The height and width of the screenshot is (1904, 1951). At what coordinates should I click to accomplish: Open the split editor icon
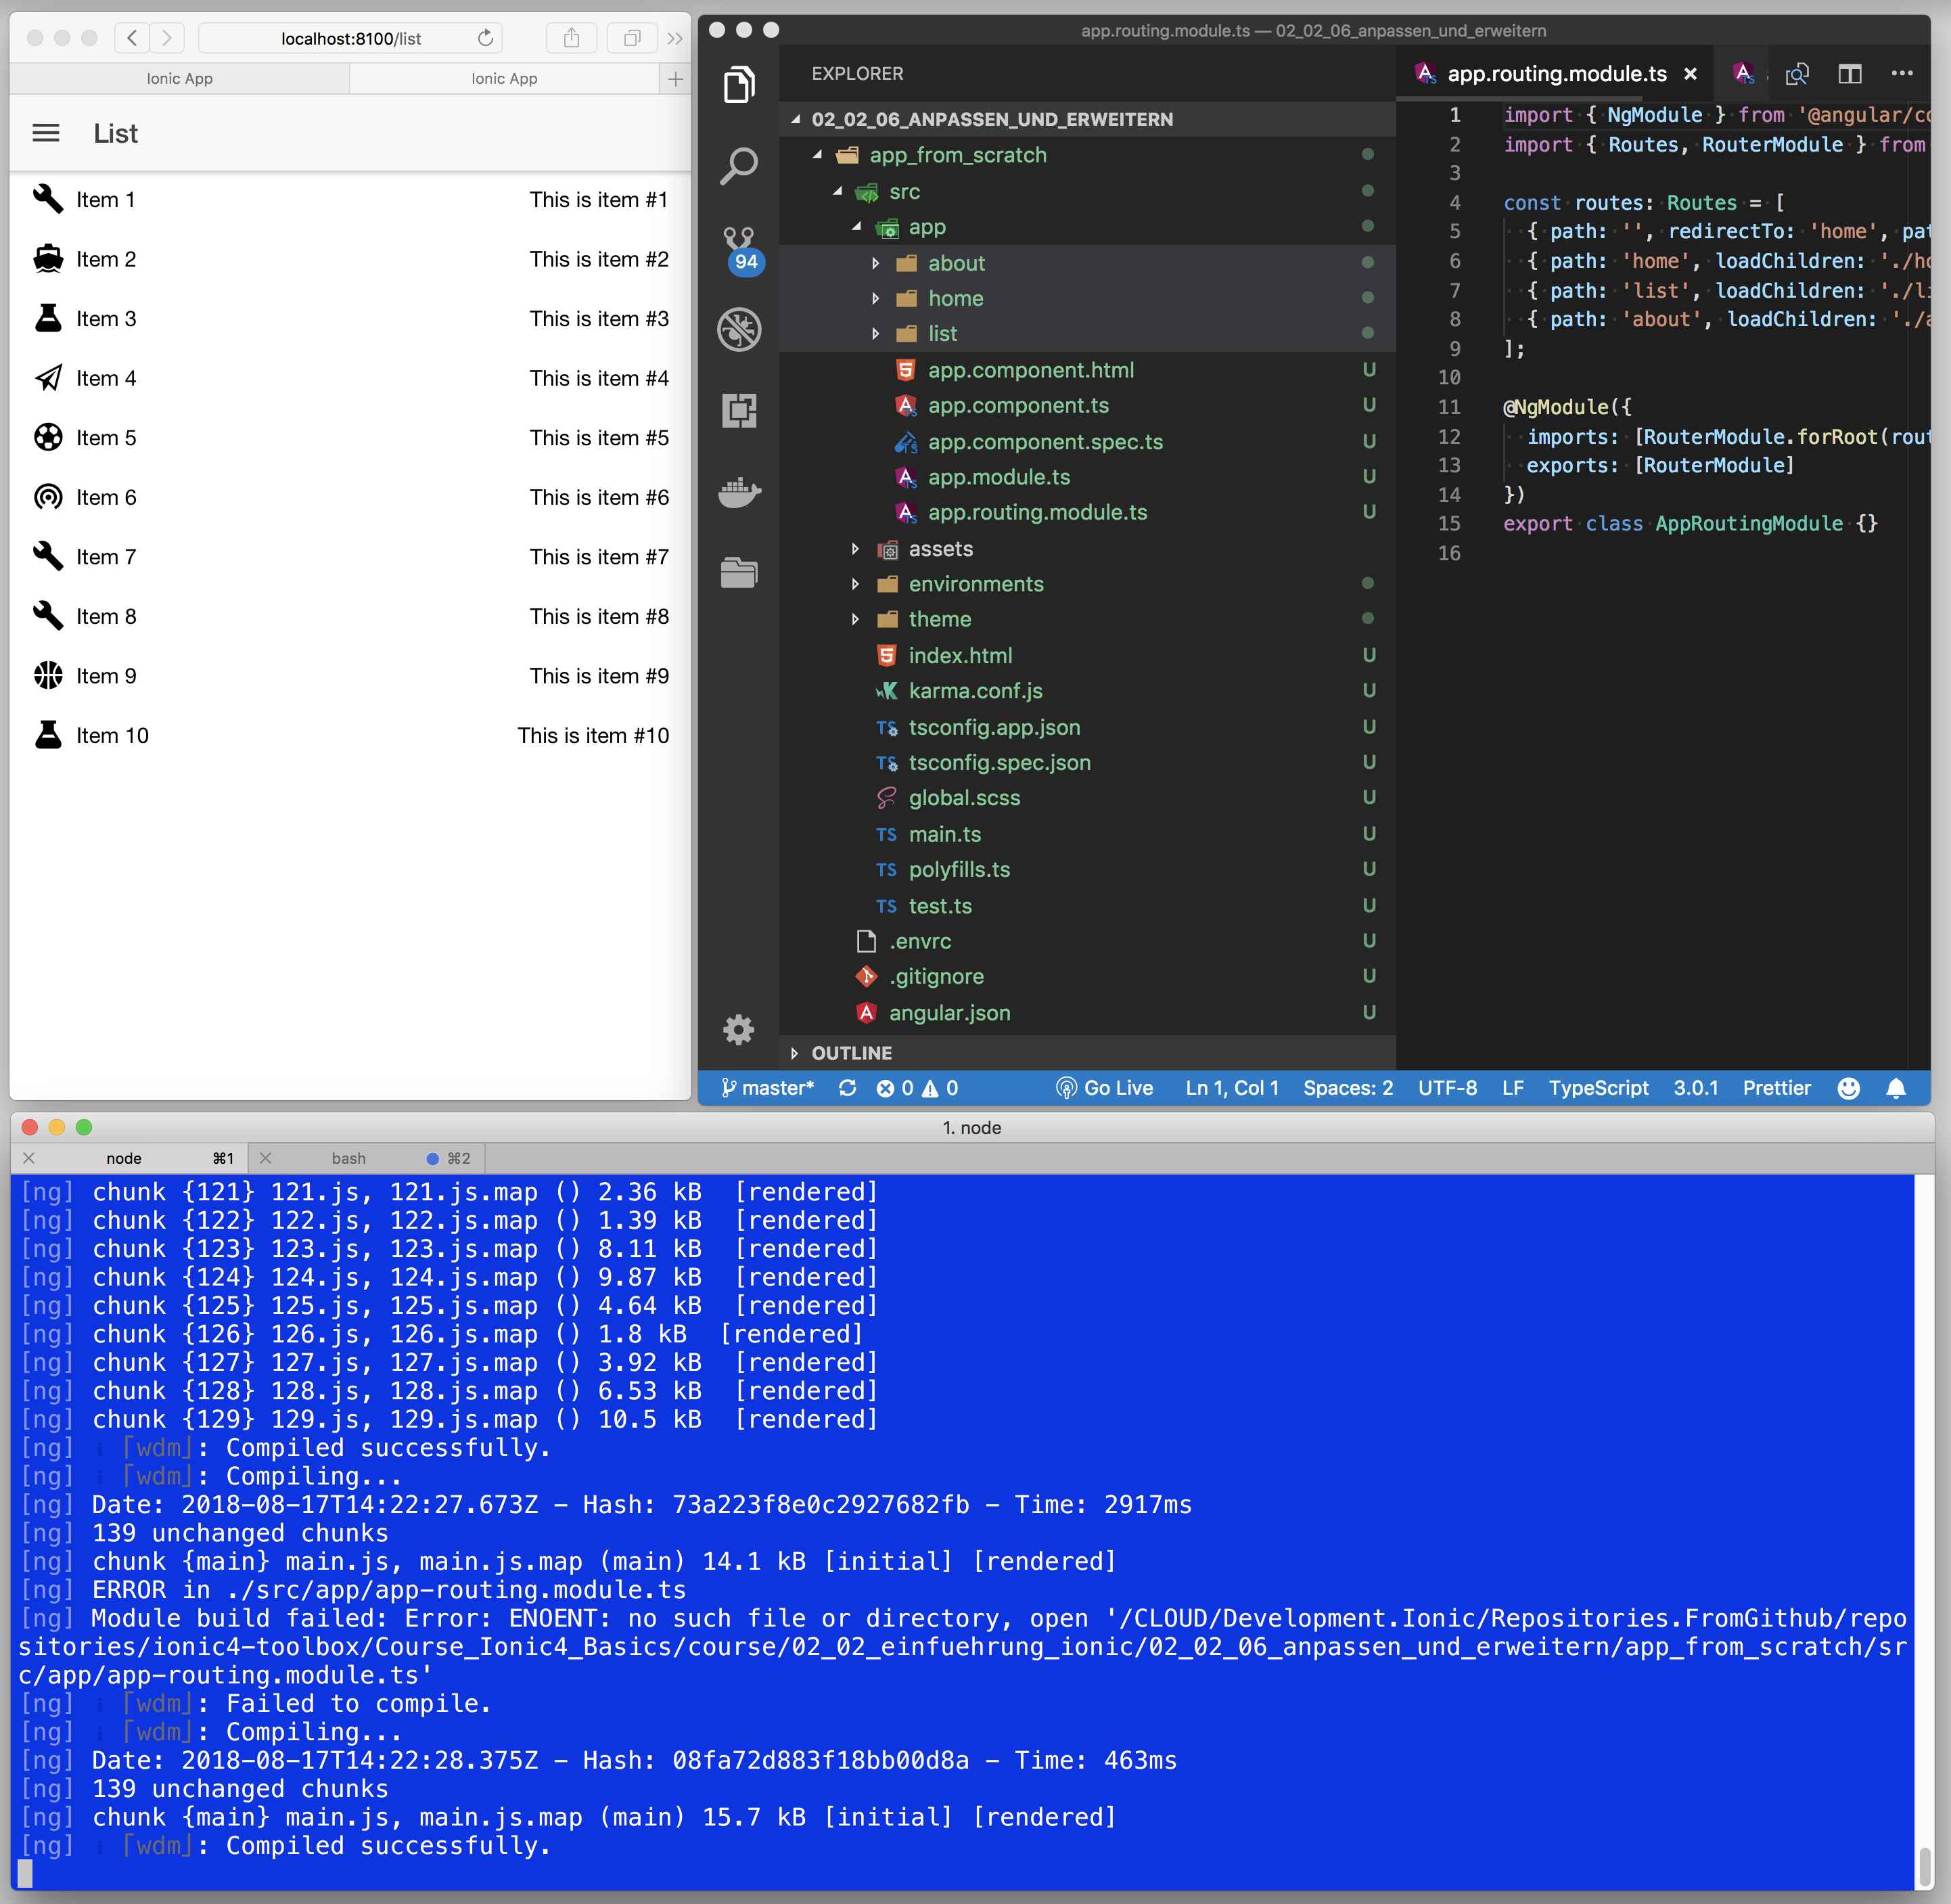[x=1850, y=73]
